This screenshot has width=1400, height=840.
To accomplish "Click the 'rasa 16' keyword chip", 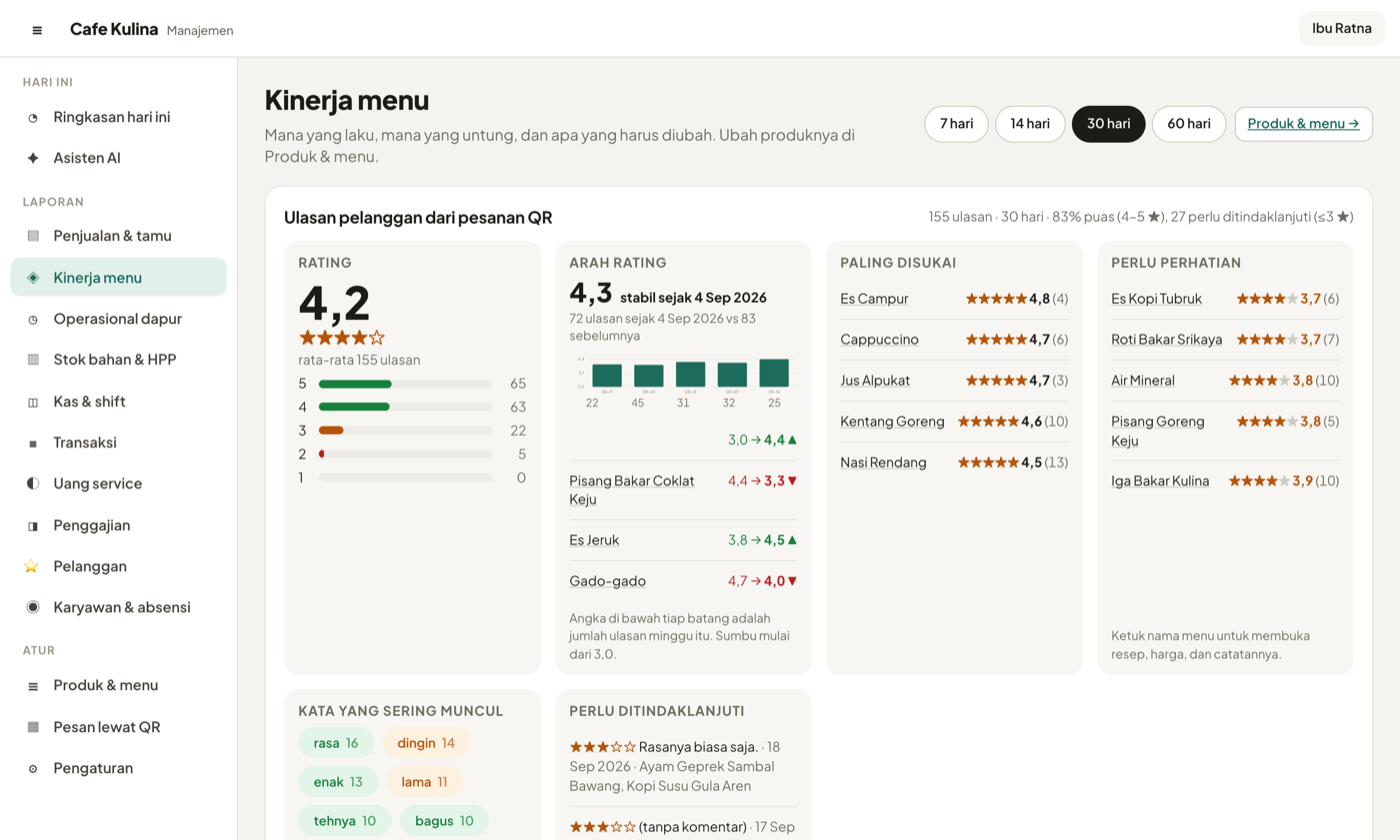I will 336,743.
